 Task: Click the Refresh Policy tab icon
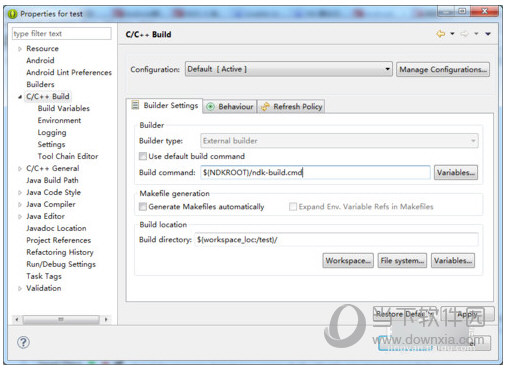(265, 107)
